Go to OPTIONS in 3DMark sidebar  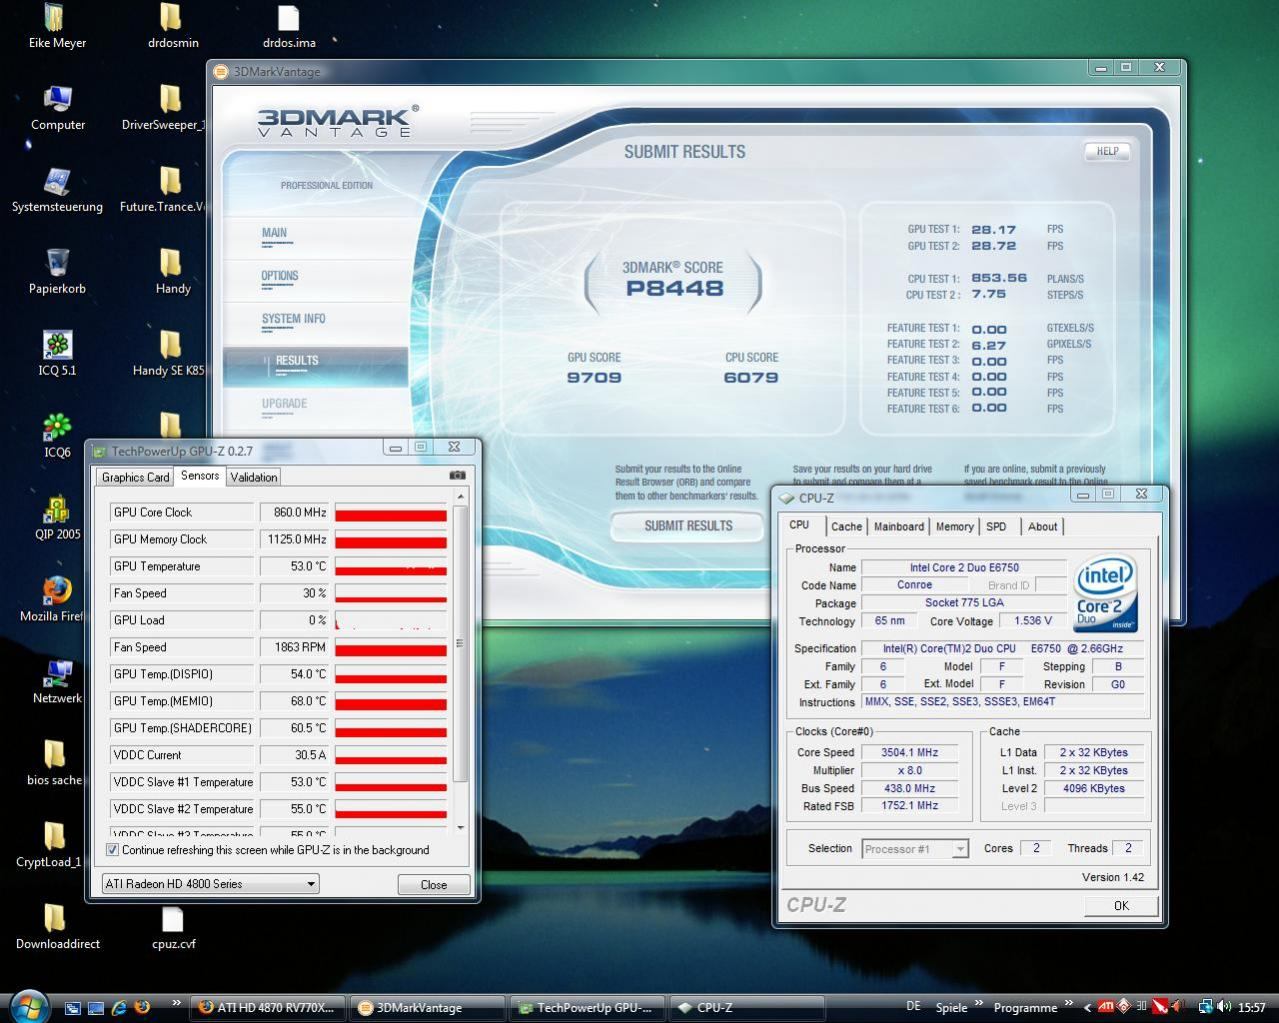[280, 276]
